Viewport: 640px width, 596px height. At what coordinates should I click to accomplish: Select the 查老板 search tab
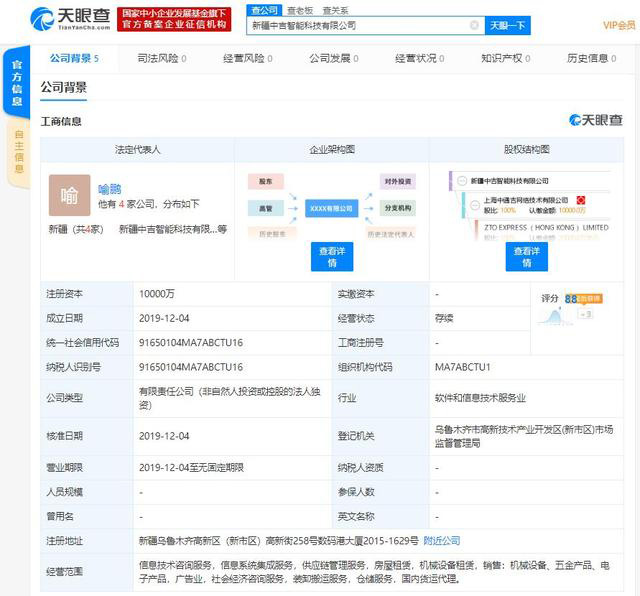coord(300,11)
